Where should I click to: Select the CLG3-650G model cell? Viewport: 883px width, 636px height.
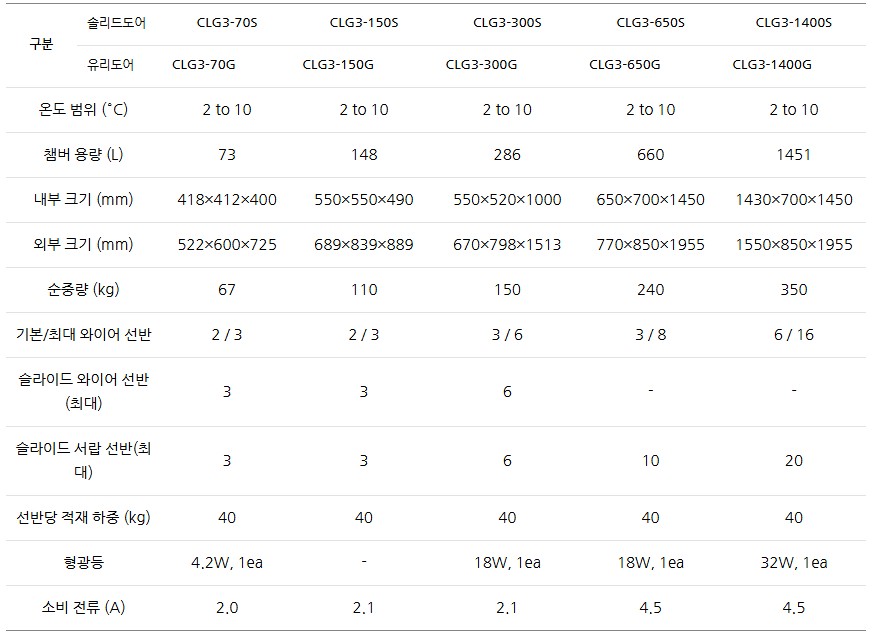click(624, 66)
